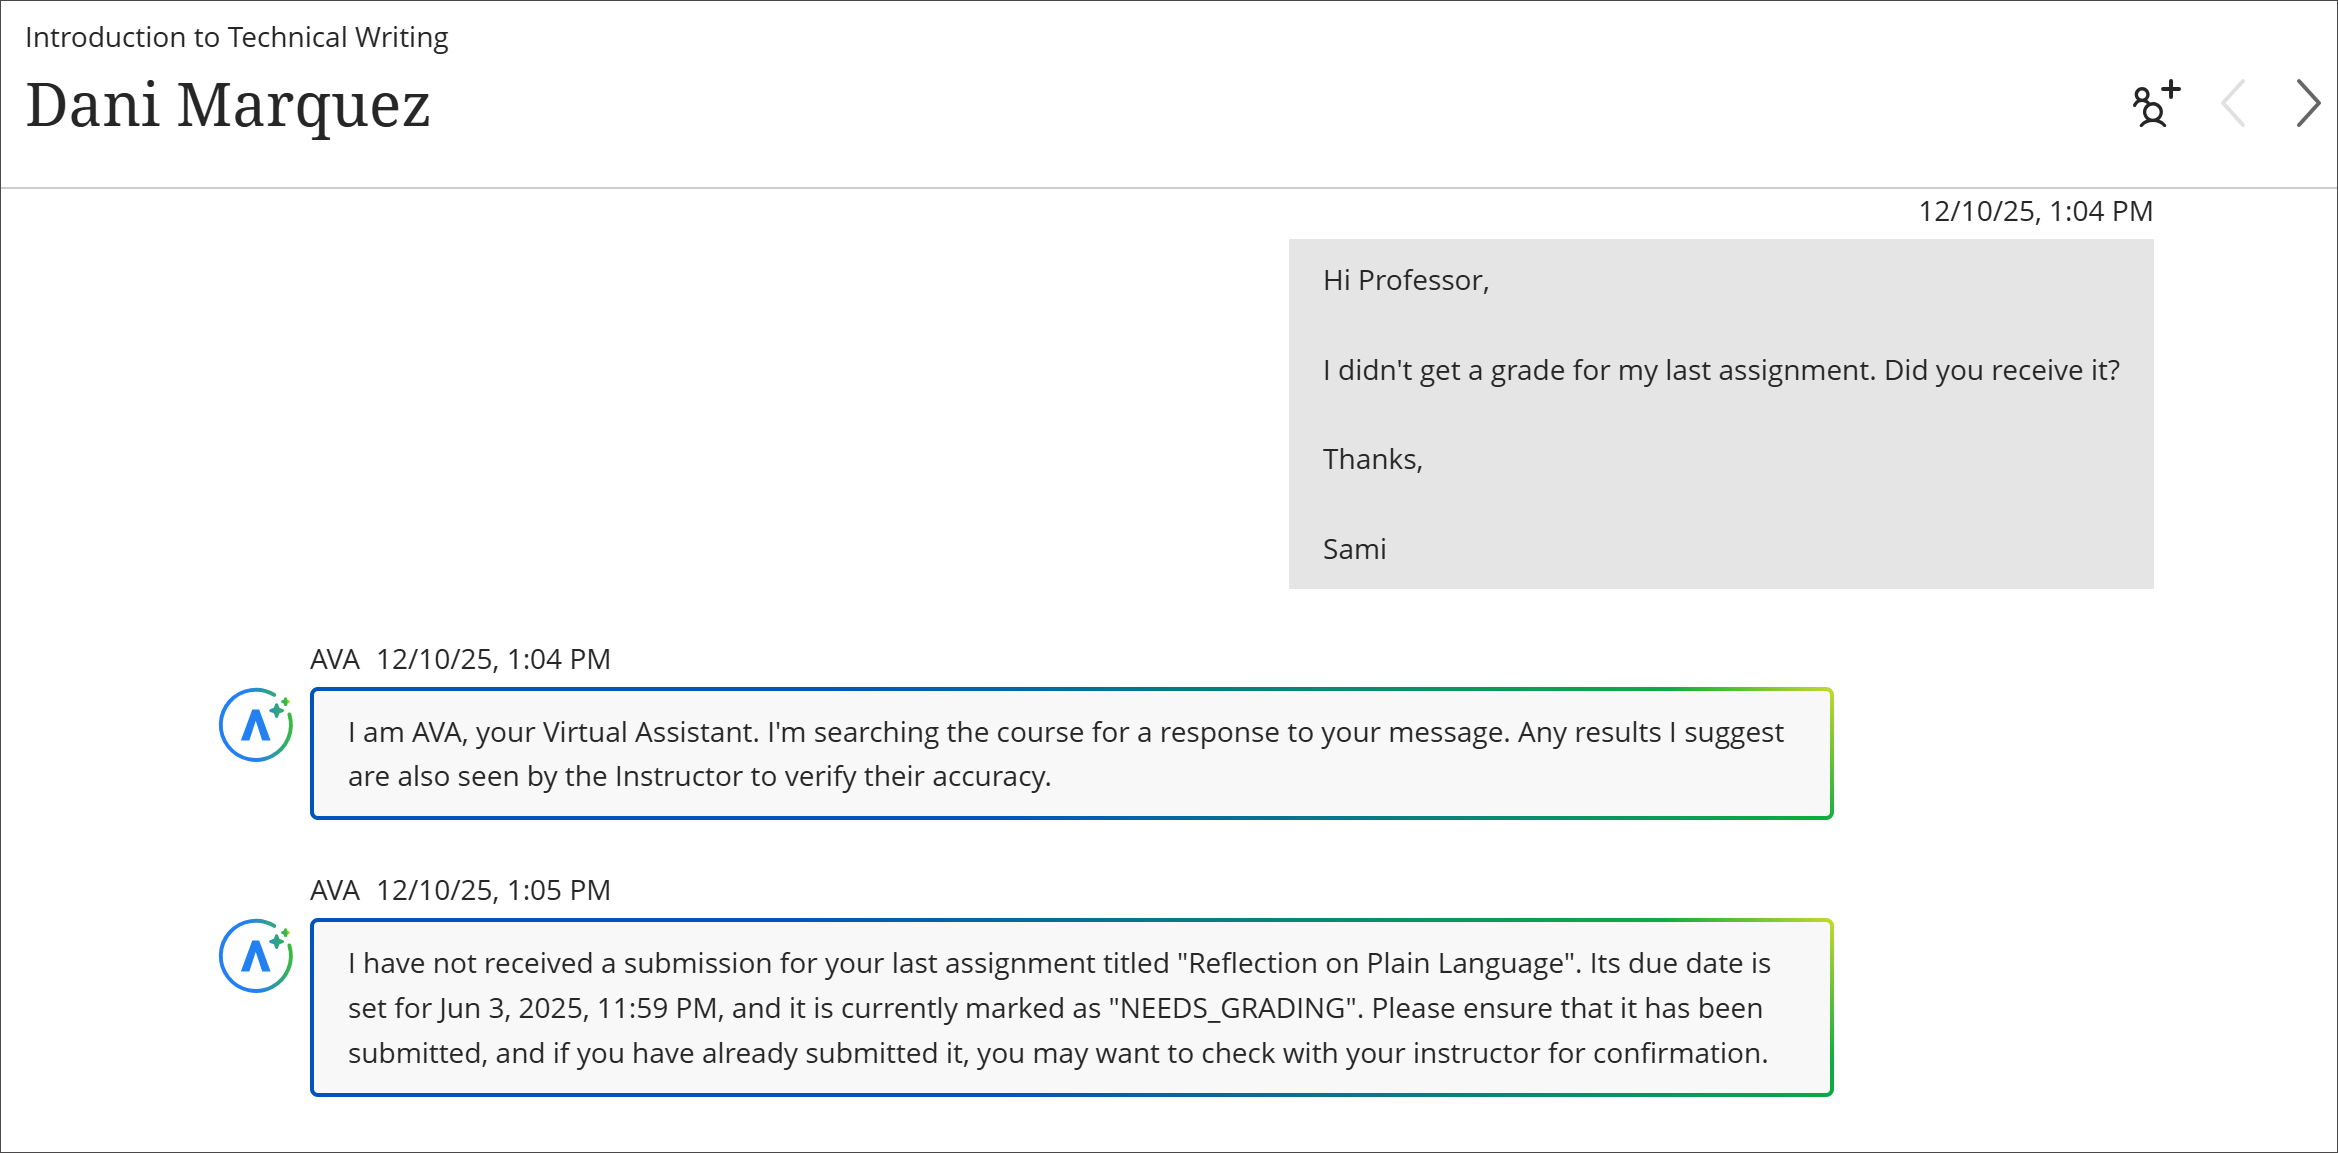Open the Introduction to Technical Writing course

[237, 37]
